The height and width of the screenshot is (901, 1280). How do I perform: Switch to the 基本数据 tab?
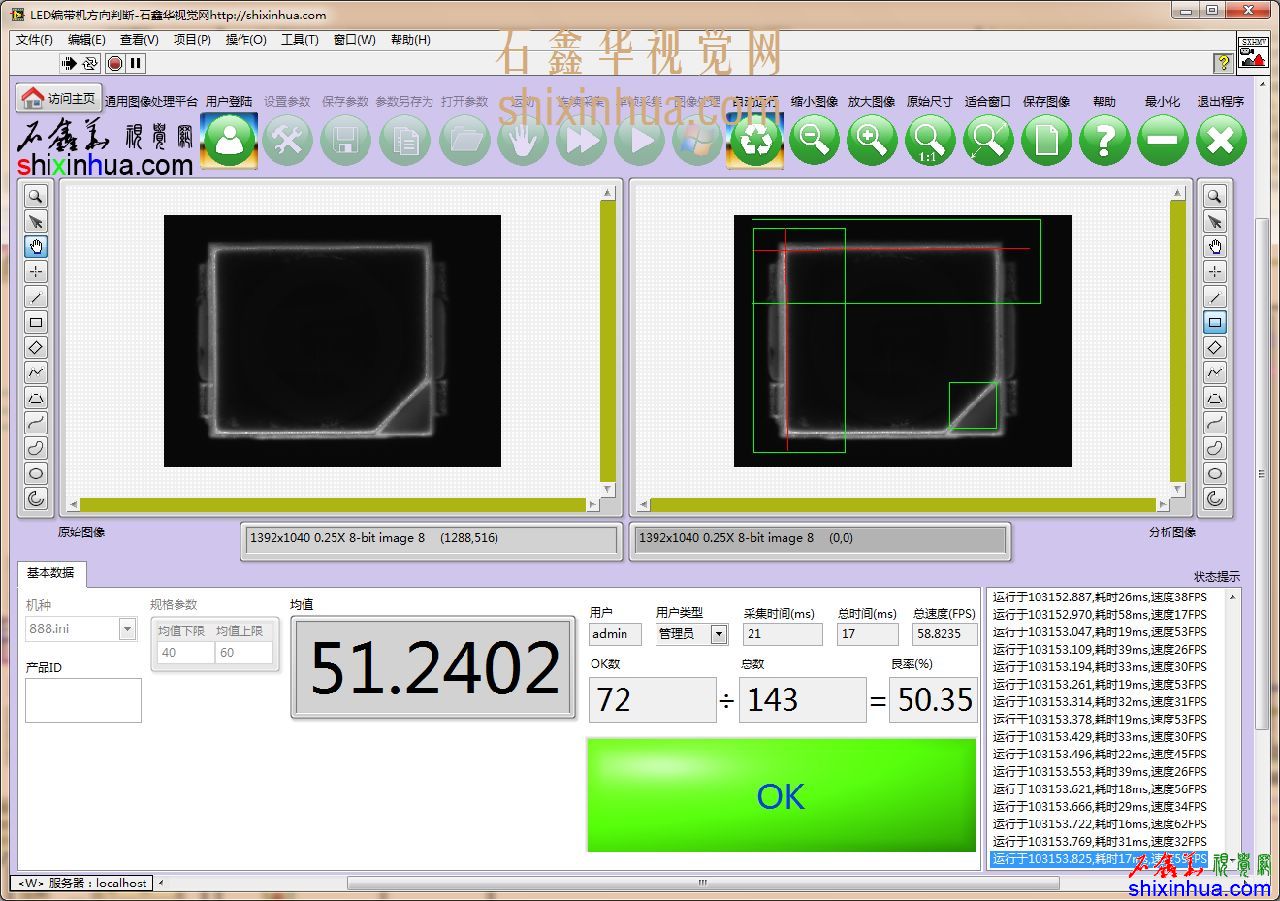51,573
